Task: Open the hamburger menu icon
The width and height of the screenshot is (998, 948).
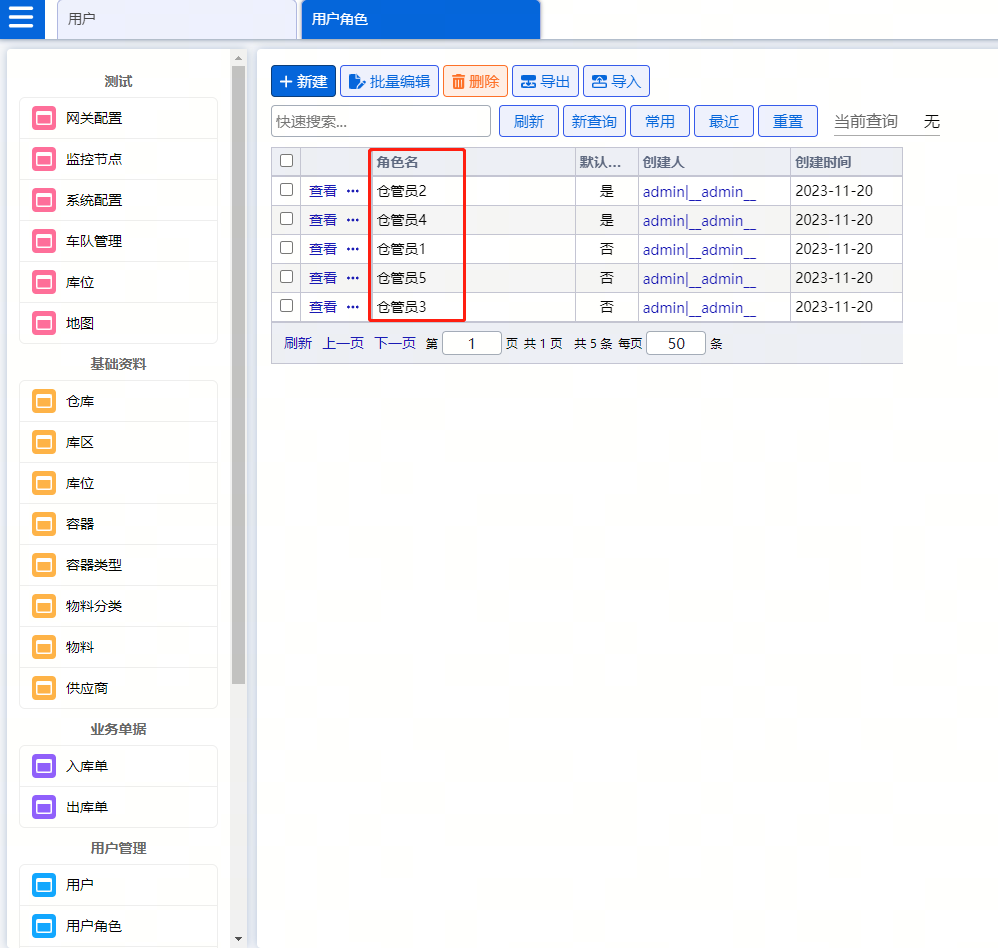Action: pyautogui.click(x=21, y=17)
